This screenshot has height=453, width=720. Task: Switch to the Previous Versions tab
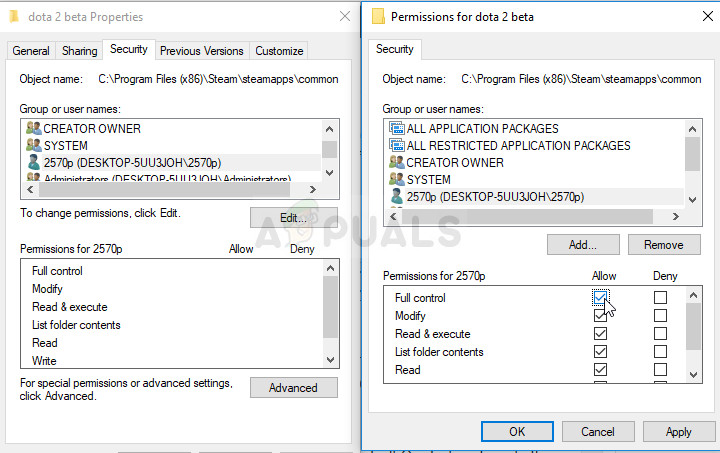point(201,51)
